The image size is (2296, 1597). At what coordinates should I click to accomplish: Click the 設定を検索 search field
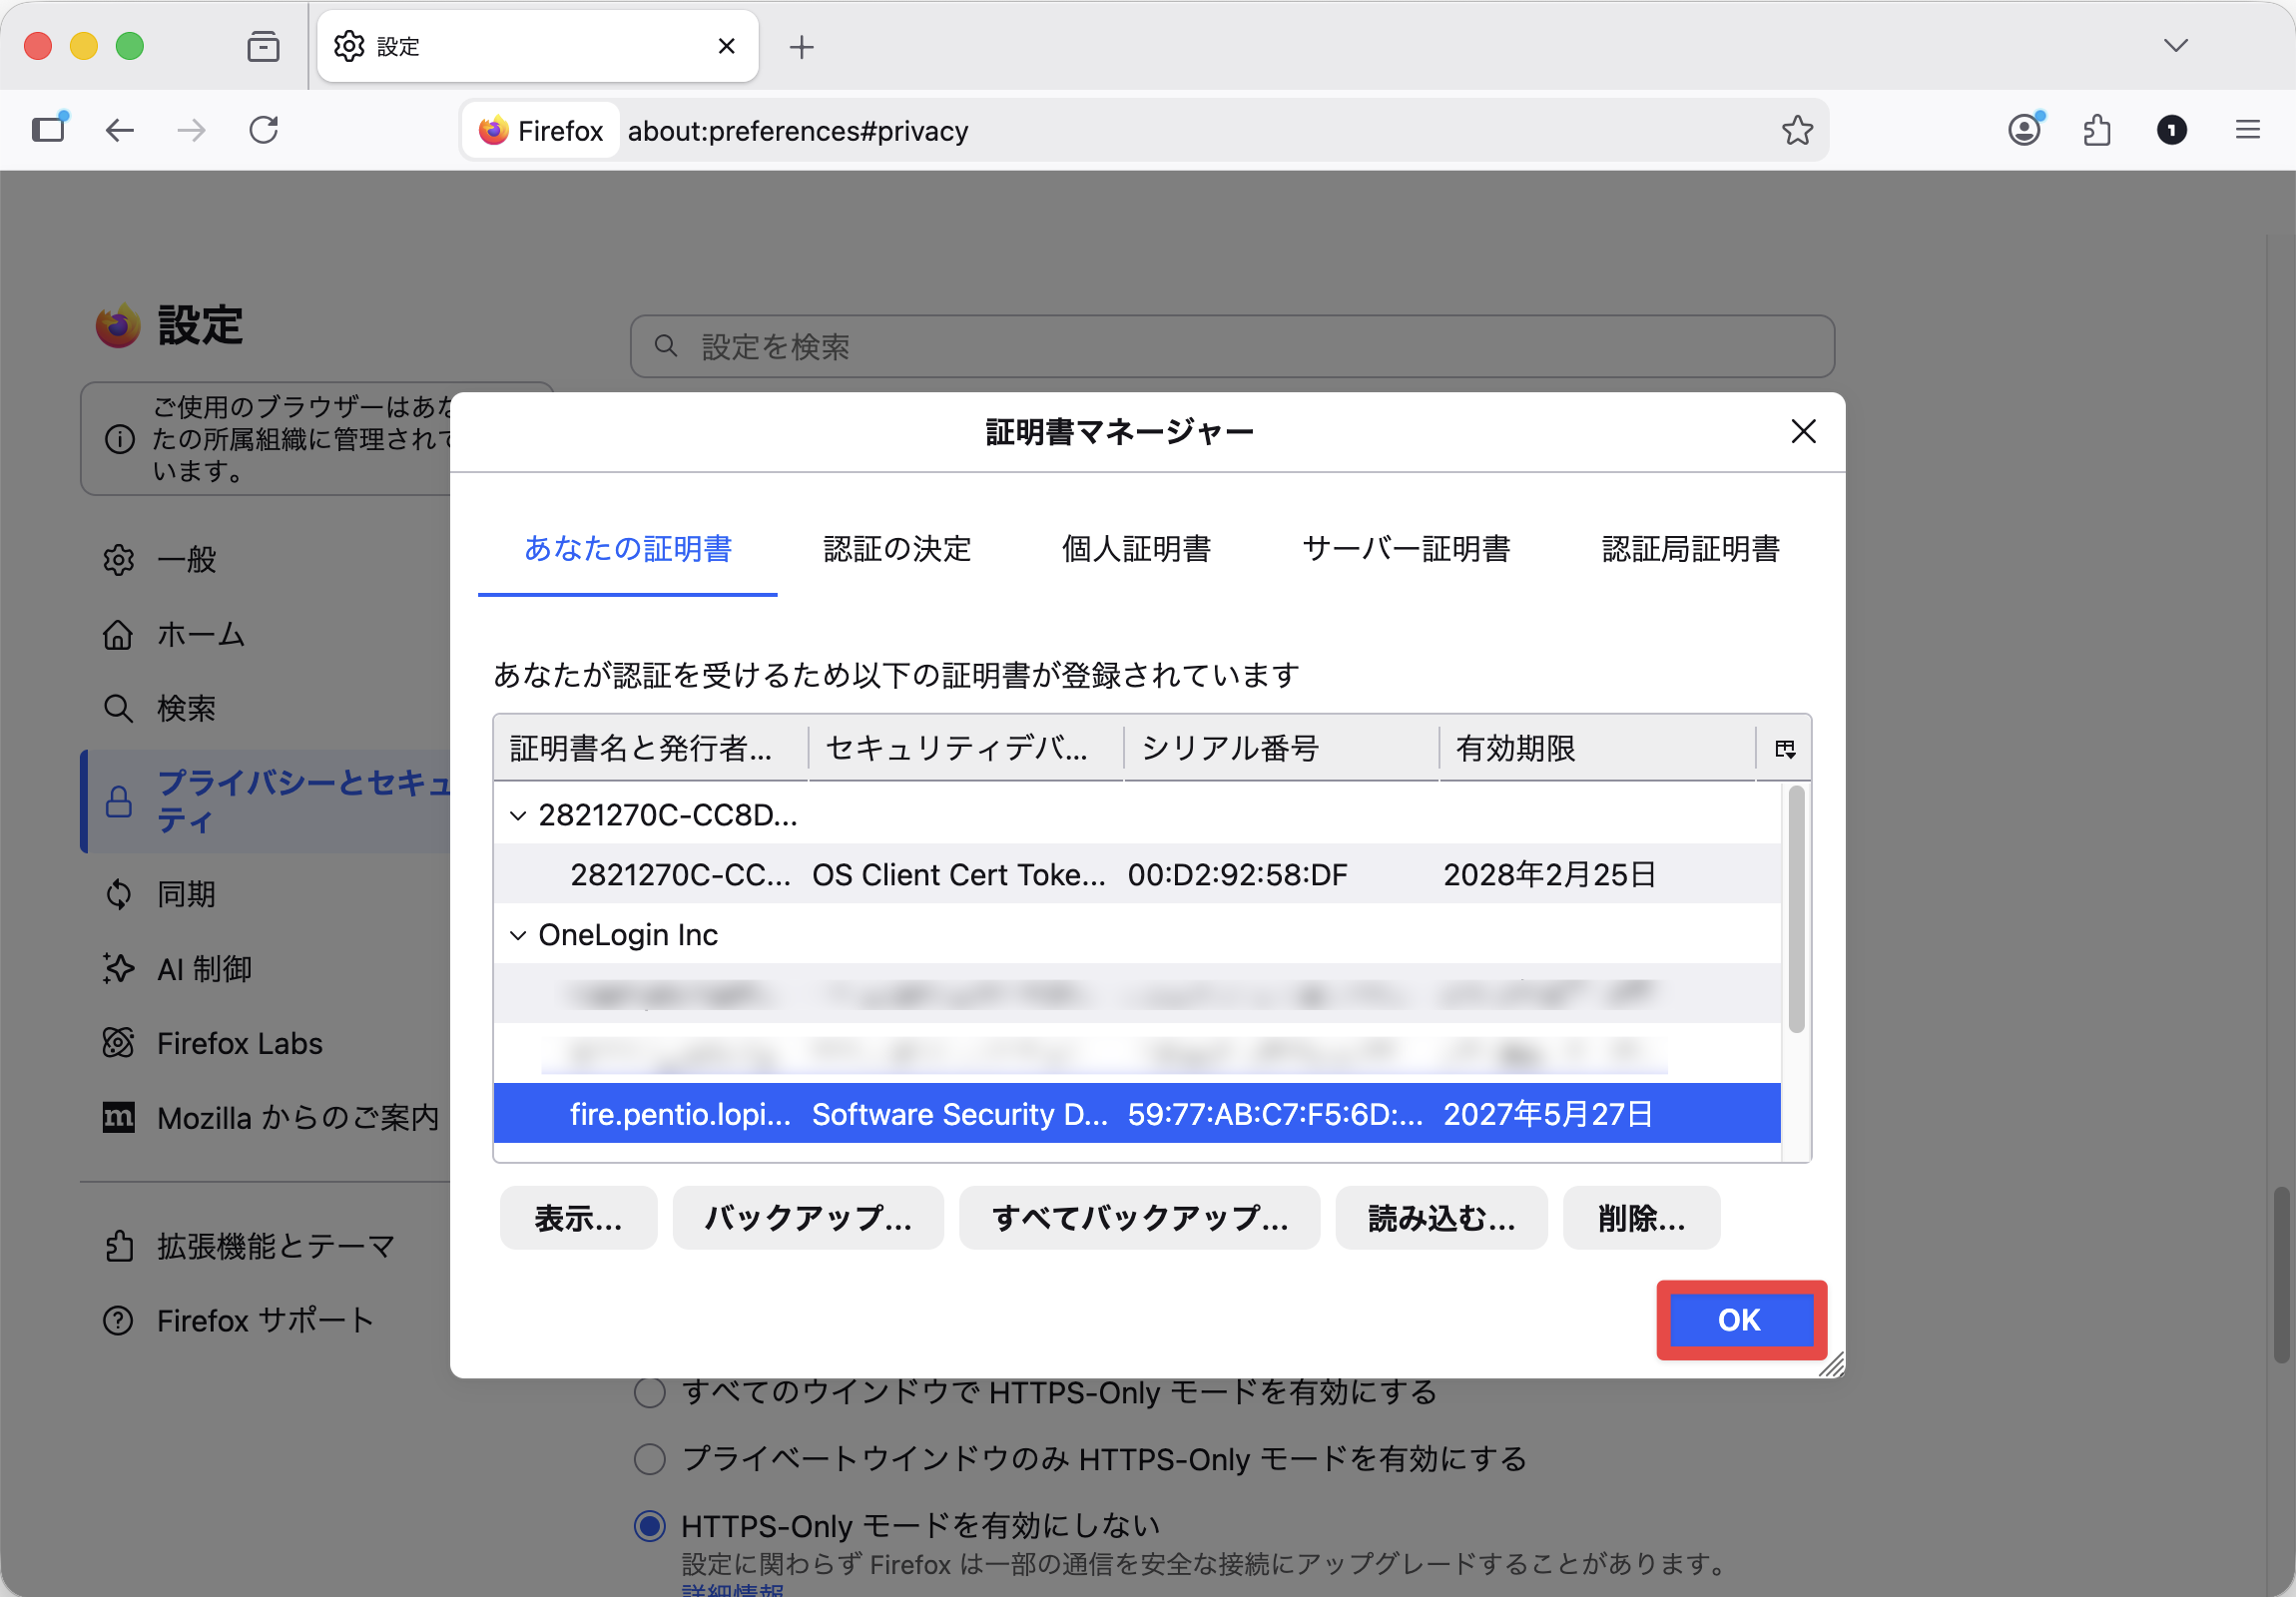pos(1232,347)
